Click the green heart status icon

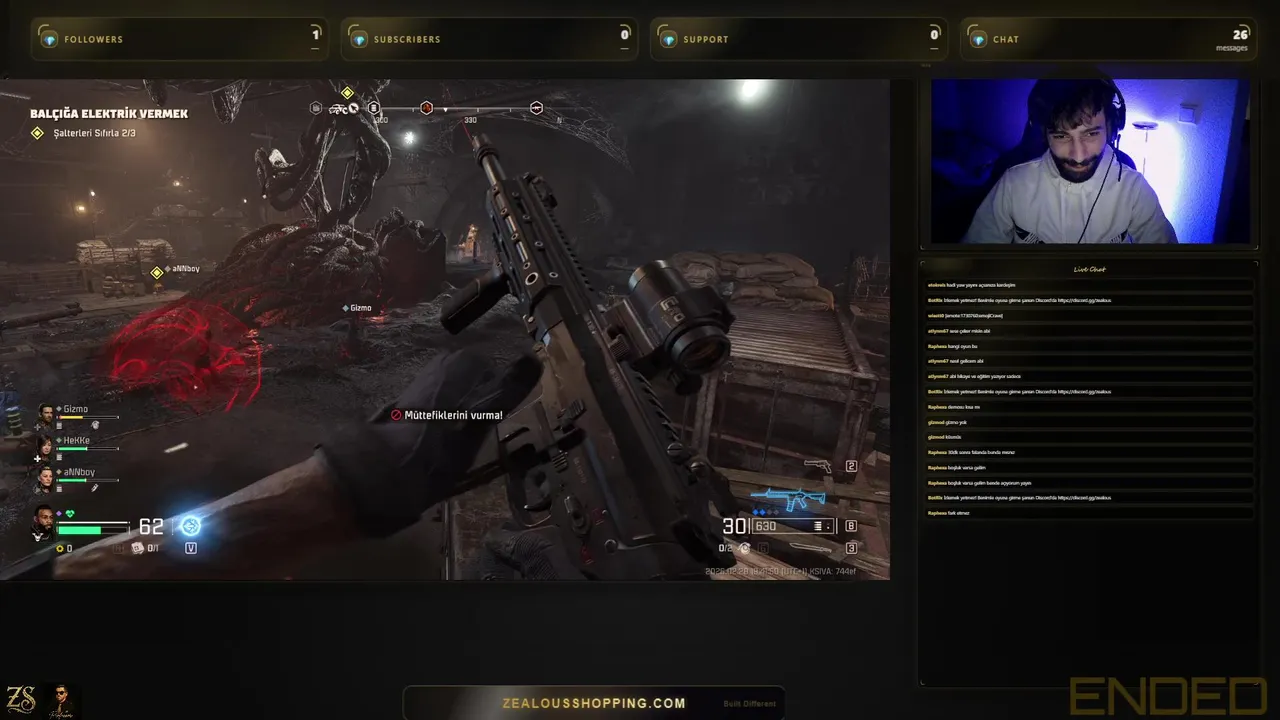70,514
